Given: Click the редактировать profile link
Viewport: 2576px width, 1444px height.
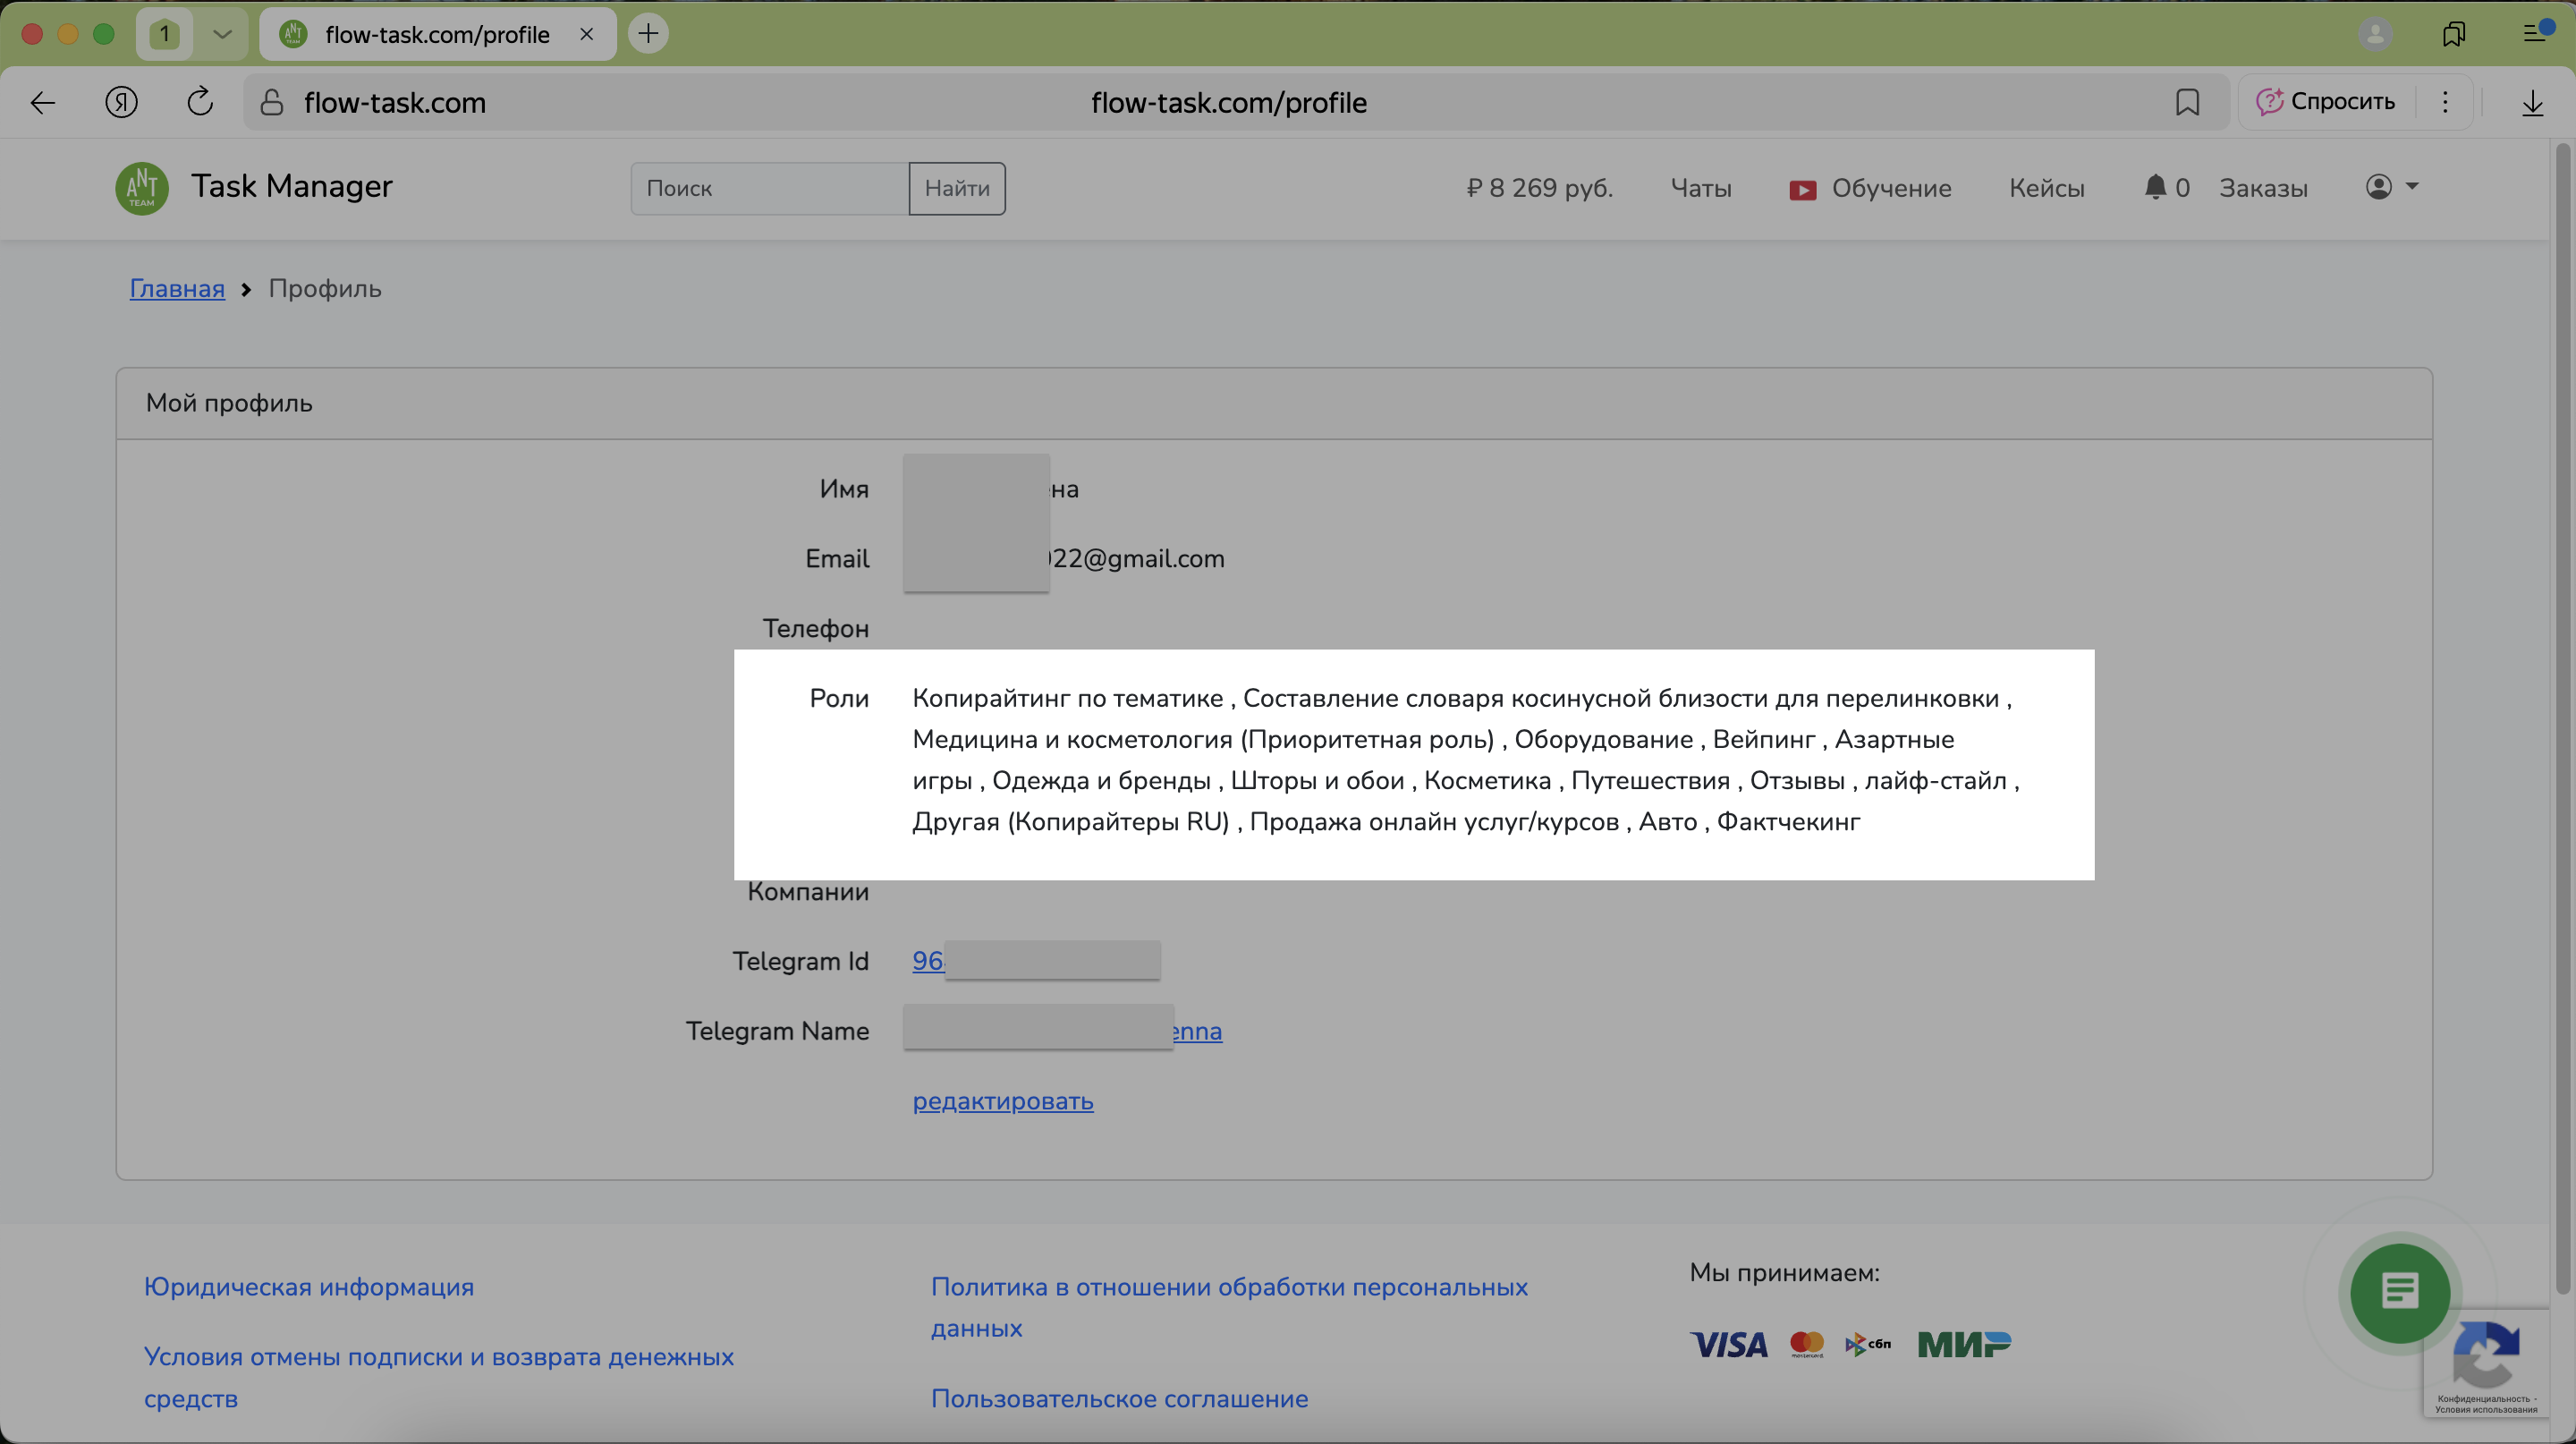Looking at the screenshot, I should pos(1002,1100).
